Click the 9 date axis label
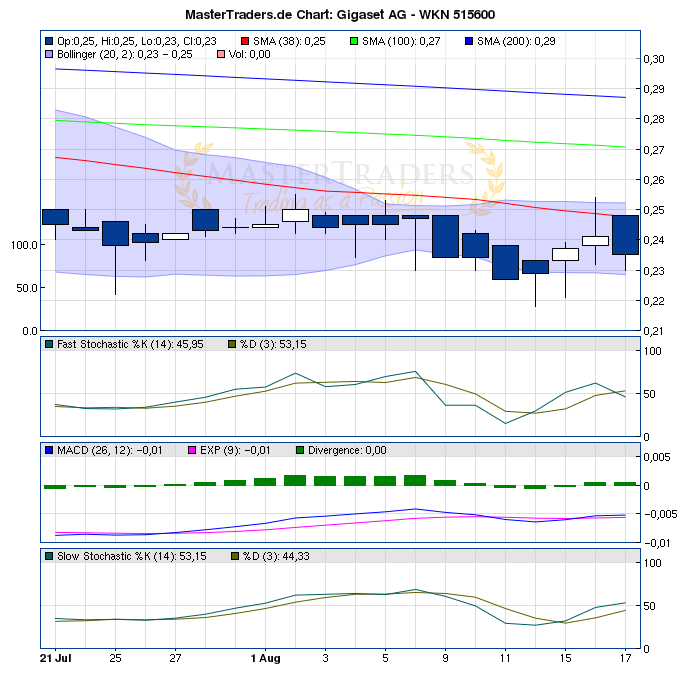 pos(445,658)
